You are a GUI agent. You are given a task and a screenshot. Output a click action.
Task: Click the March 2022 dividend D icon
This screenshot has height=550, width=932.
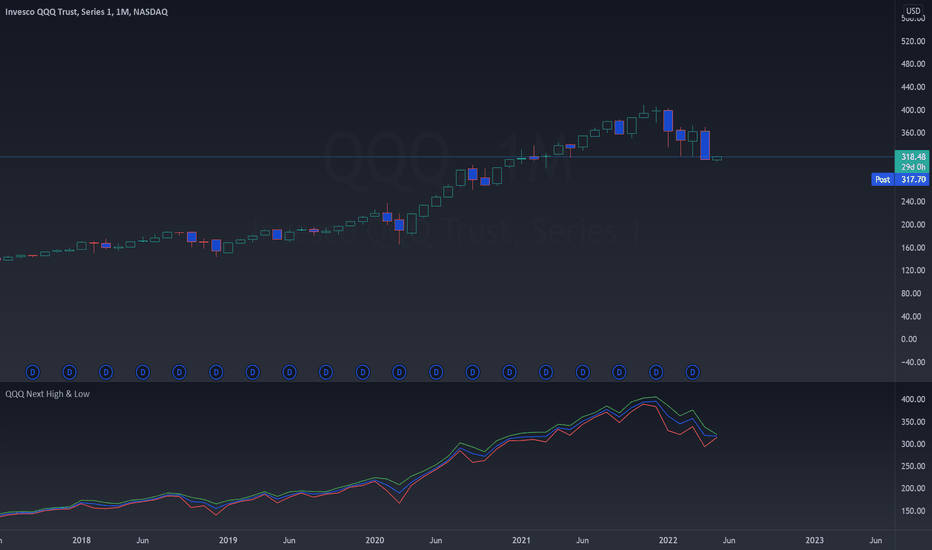[692, 372]
